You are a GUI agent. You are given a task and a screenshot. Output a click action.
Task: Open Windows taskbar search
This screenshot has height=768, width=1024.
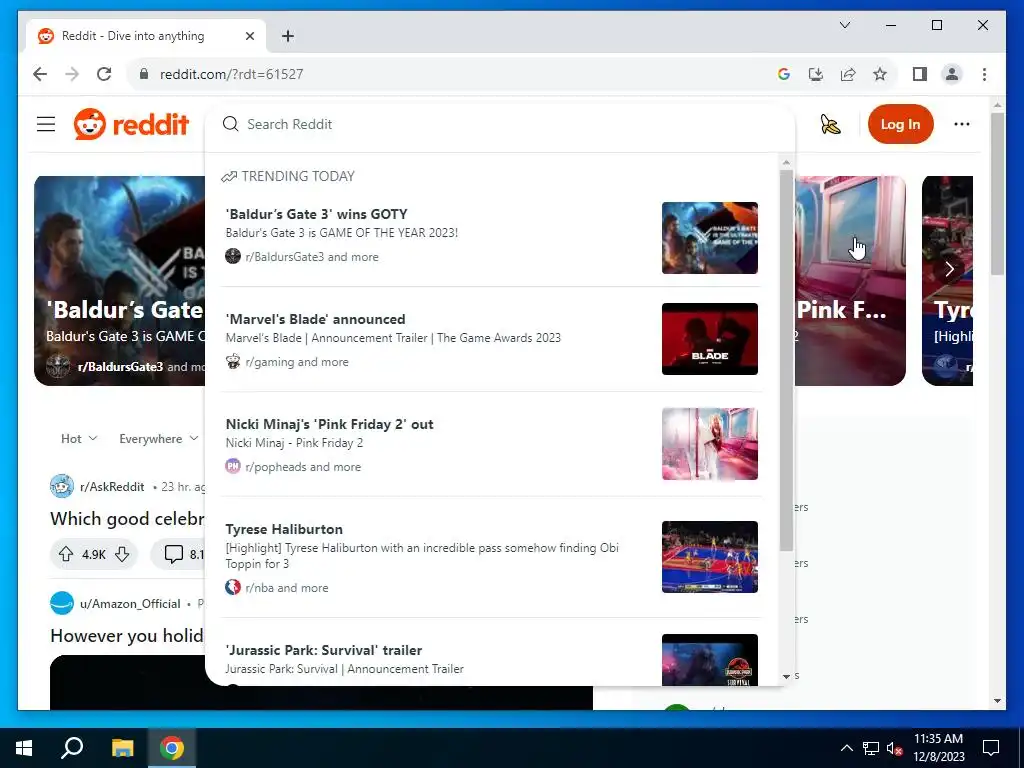[72, 748]
